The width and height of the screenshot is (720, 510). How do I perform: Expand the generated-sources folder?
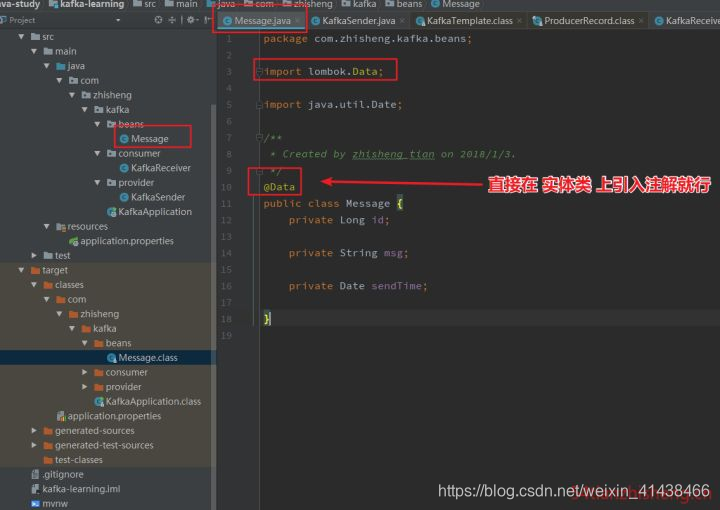click(34, 431)
